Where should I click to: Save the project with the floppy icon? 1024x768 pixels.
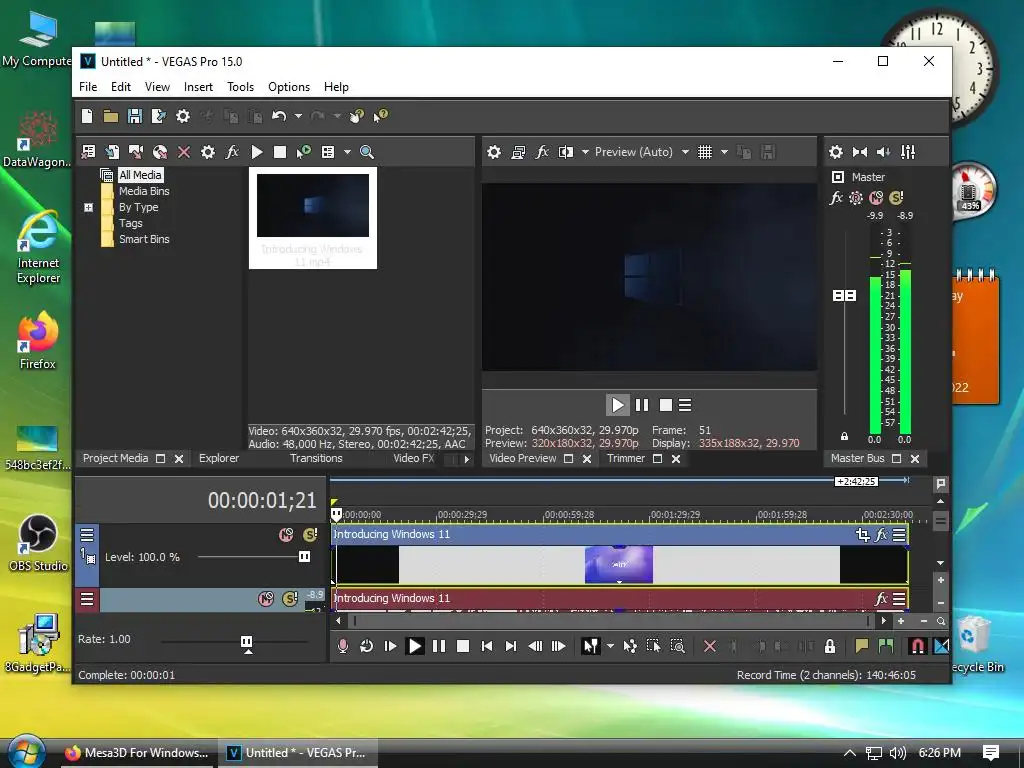(135, 116)
